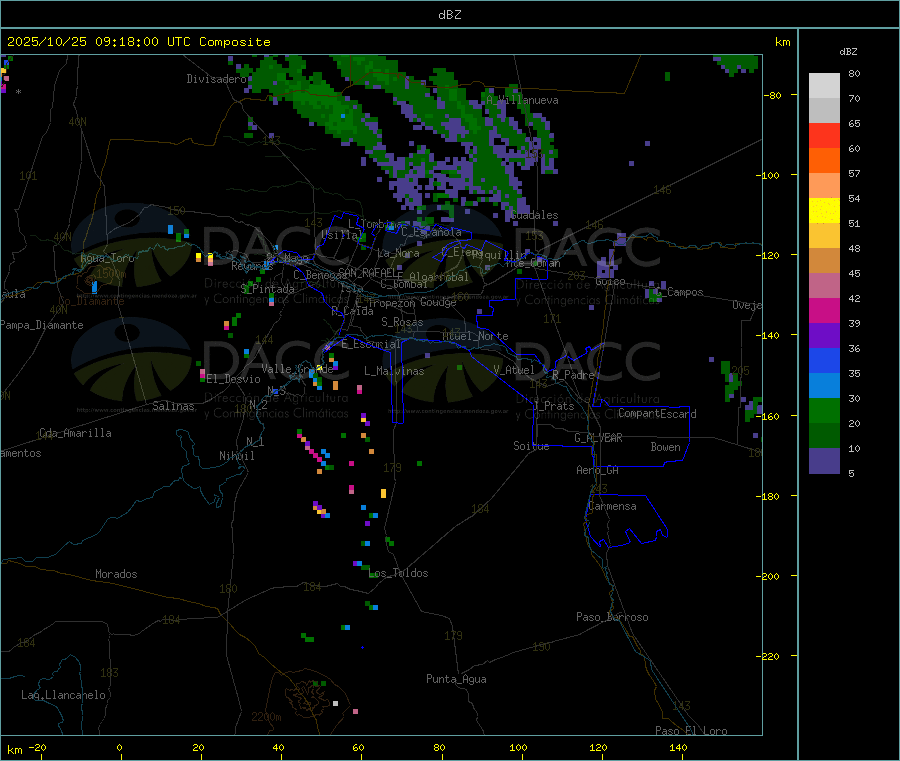This screenshot has width=900, height=761.
Task: Click the L_Malvinas place label
Action: pos(394,371)
